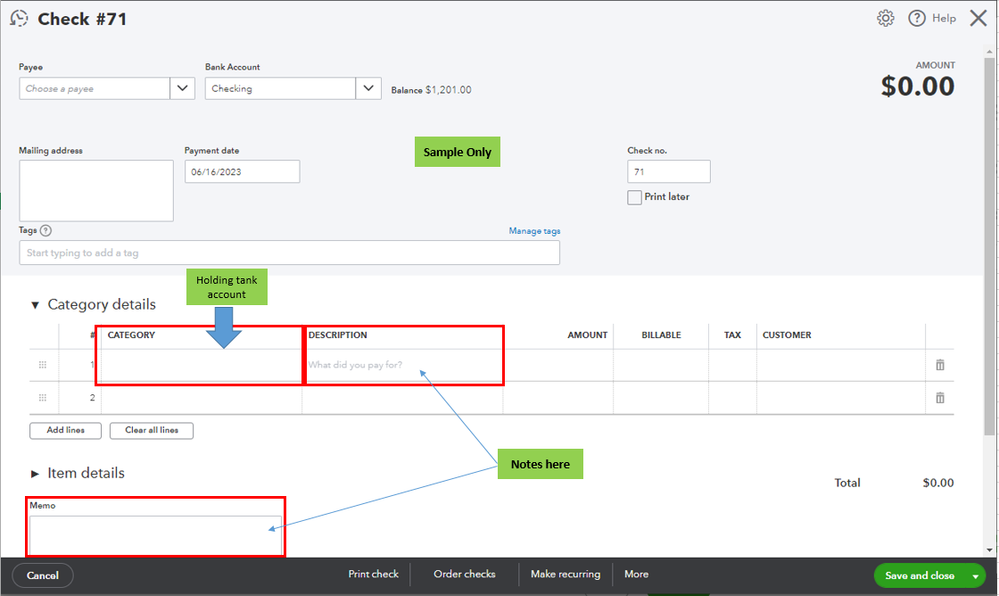Viewport: 999px width, 596px height.
Task: Click the Help text link
Action: coord(944,18)
